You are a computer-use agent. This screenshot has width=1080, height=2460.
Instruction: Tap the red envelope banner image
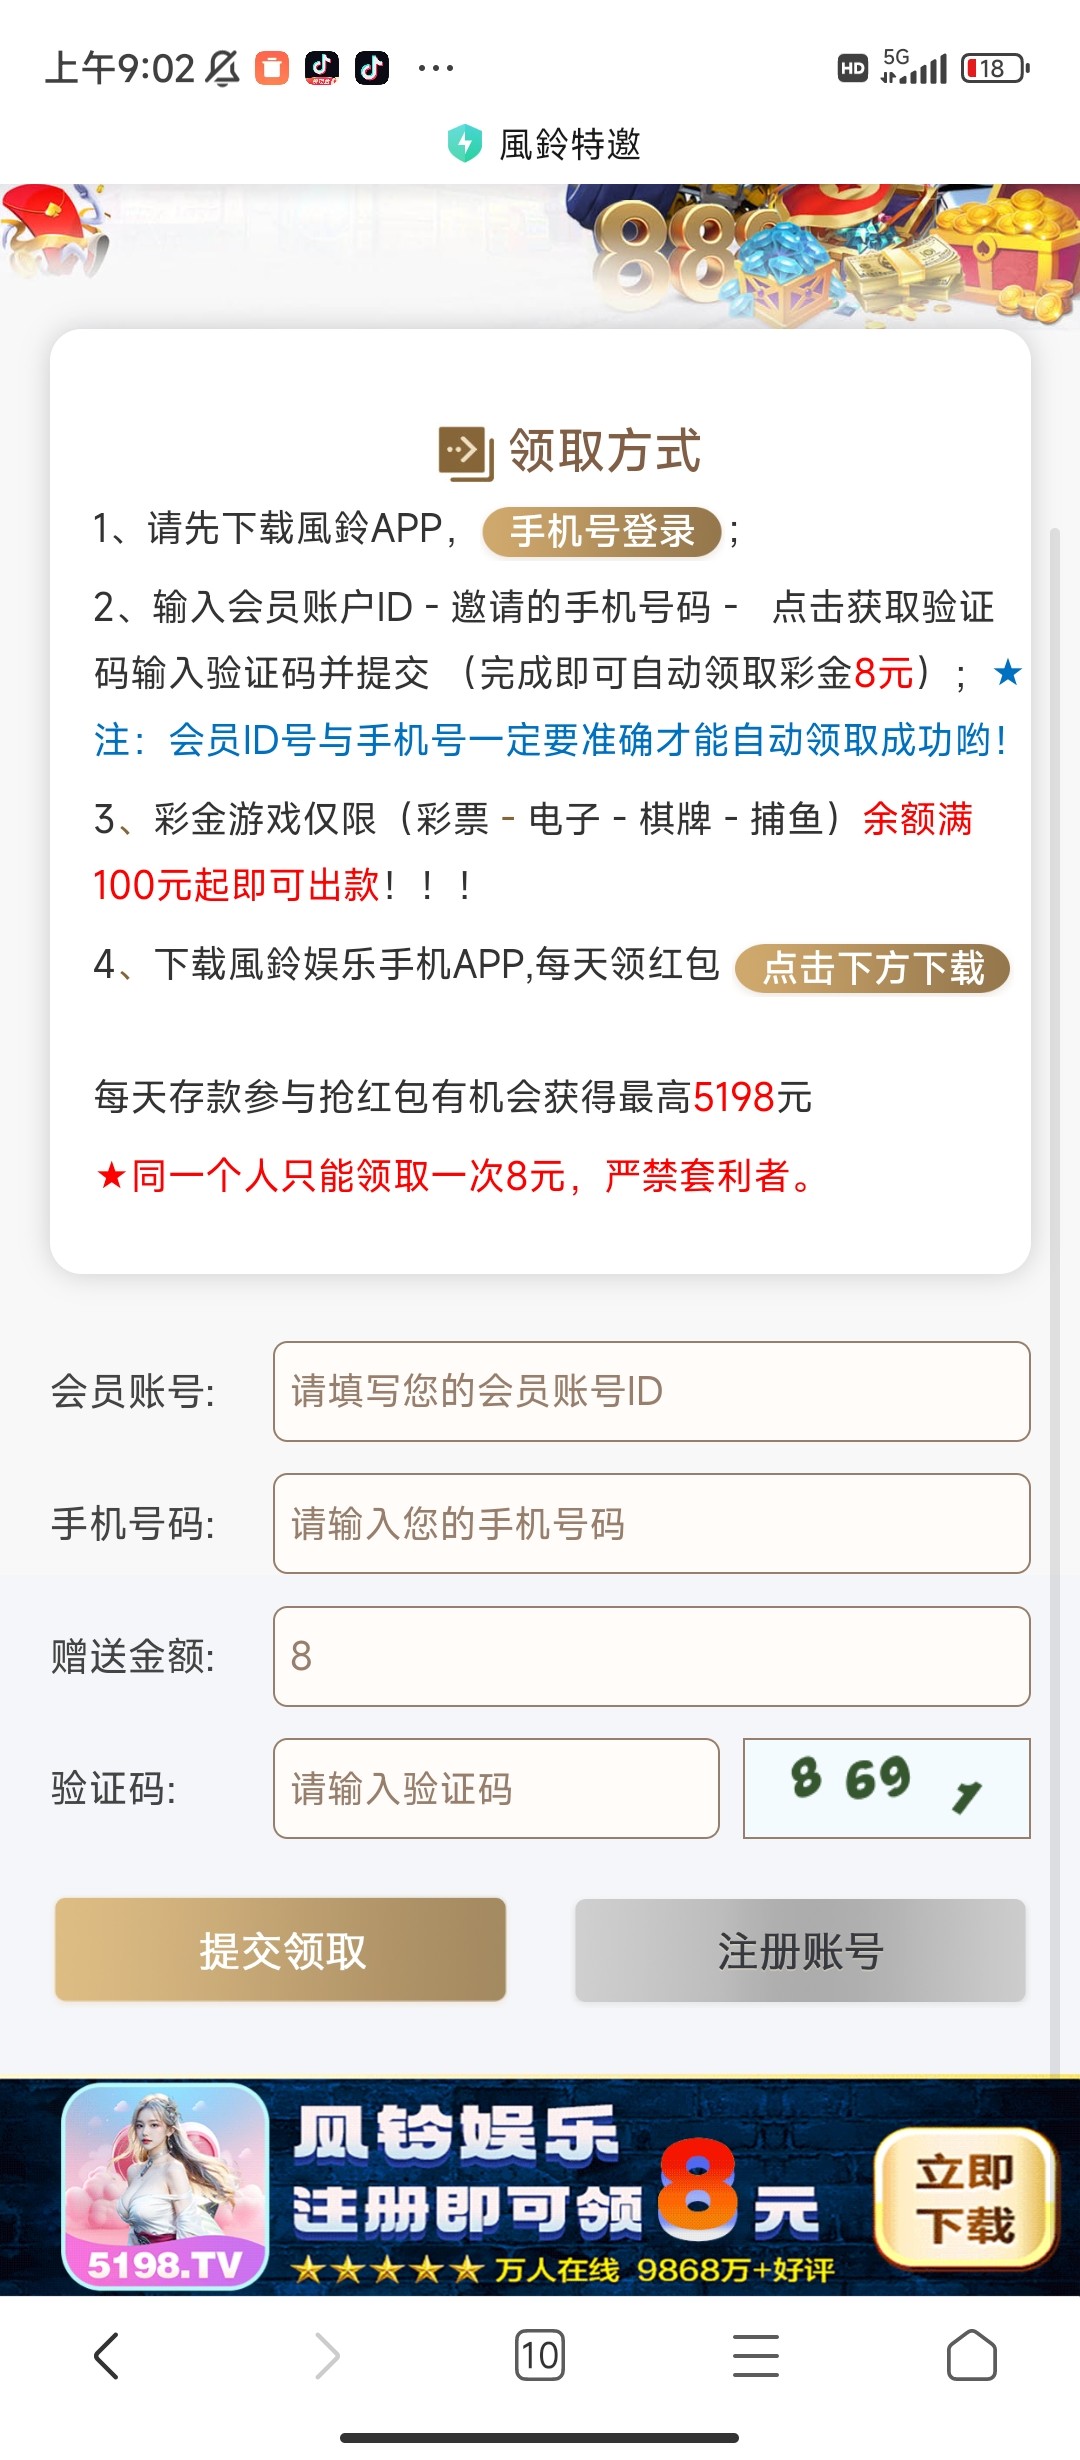55,230
